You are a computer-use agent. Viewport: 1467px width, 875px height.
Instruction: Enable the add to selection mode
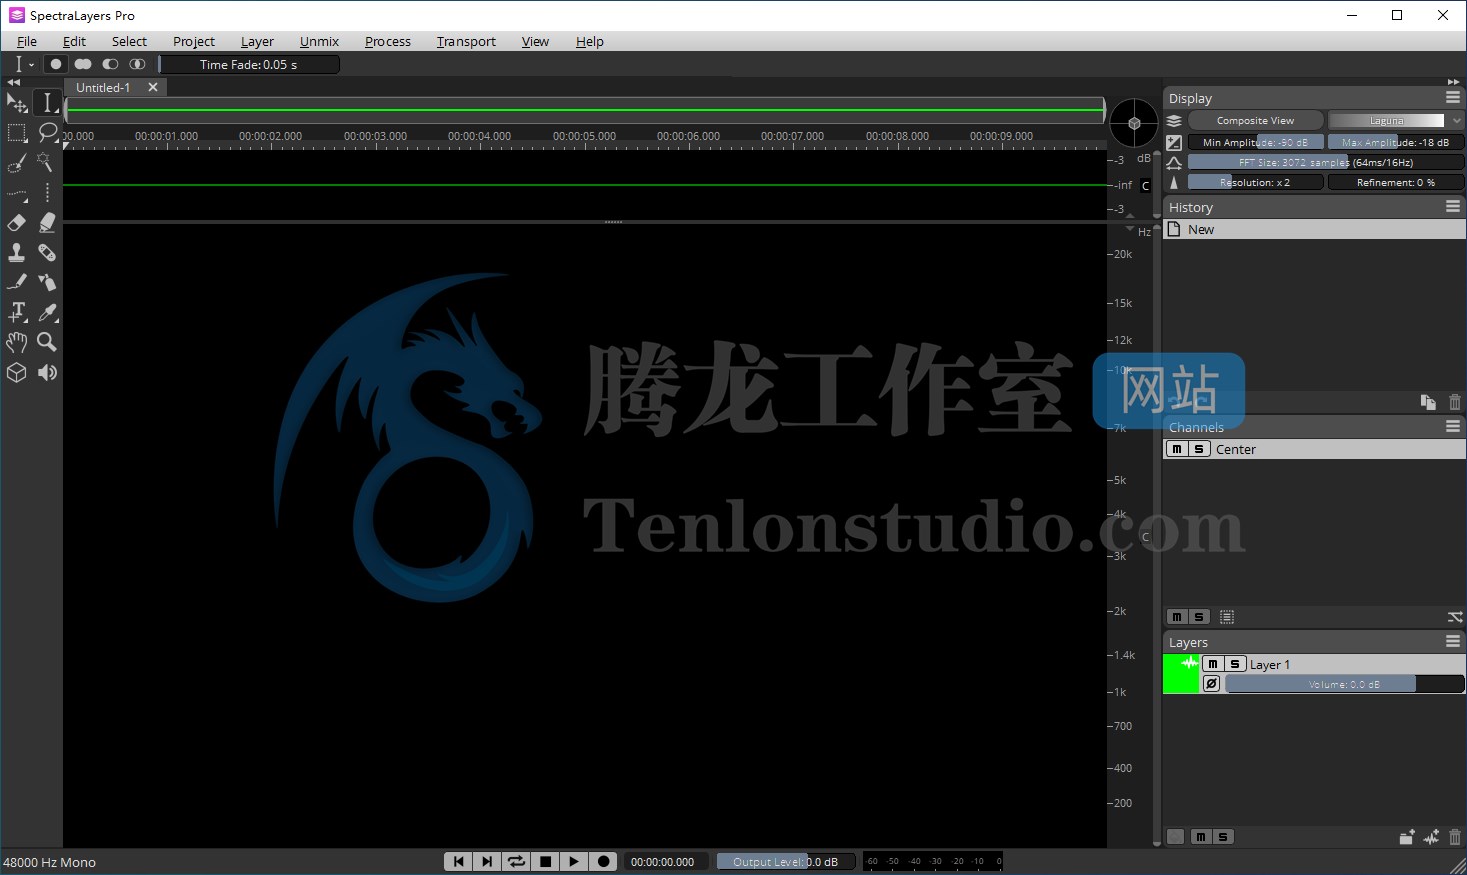point(83,64)
